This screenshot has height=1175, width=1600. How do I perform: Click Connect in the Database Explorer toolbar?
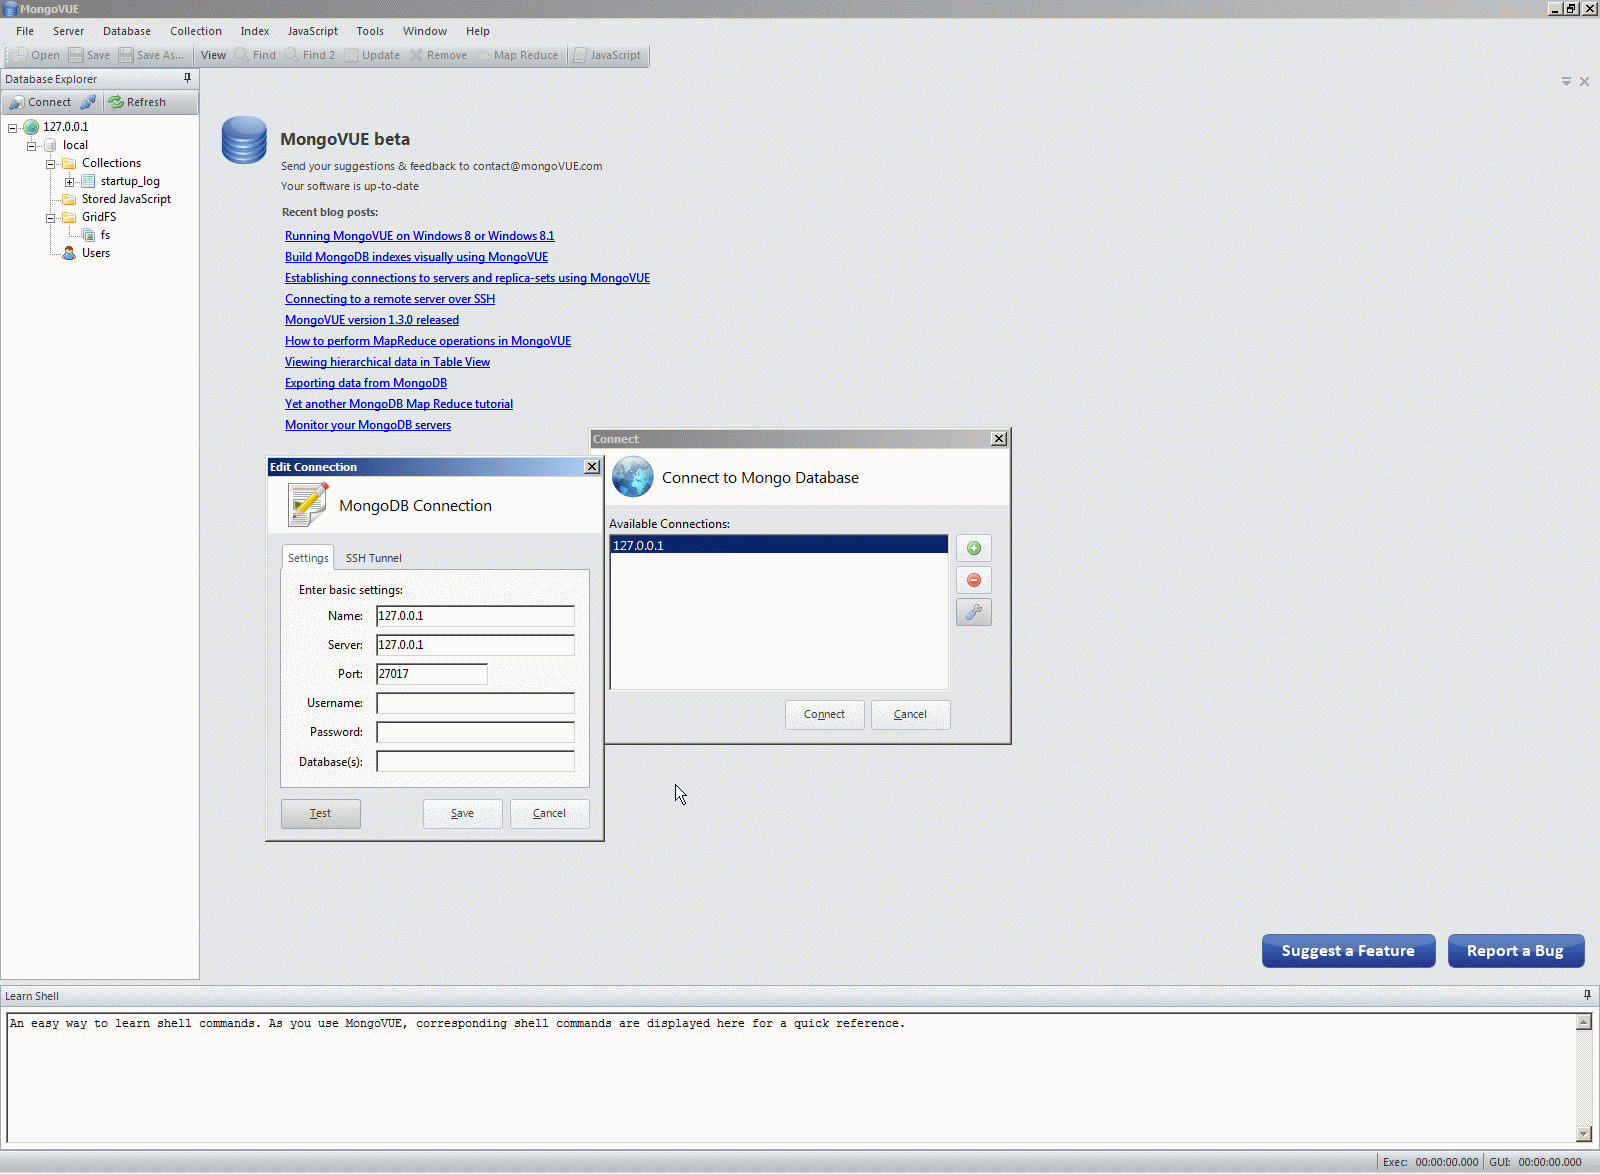tap(40, 102)
